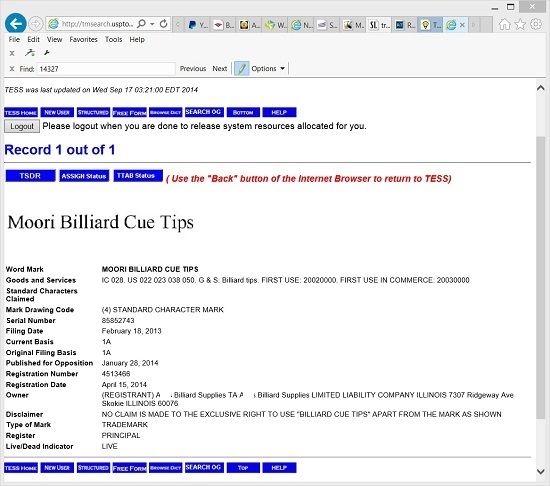Image resolution: width=550 pixels, height=486 pixels.
Task: Switch to the 'S...' browser tab
Action: (x=327, y=25)
